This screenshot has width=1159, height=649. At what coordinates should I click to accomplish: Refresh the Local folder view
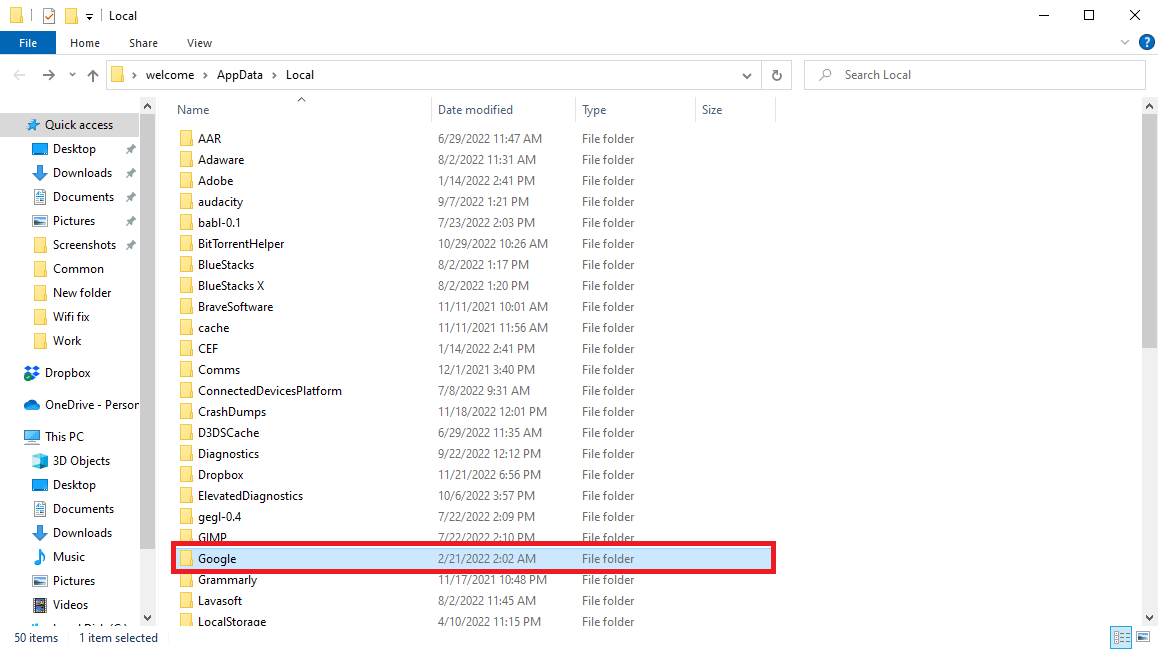[x=776, y=75]
